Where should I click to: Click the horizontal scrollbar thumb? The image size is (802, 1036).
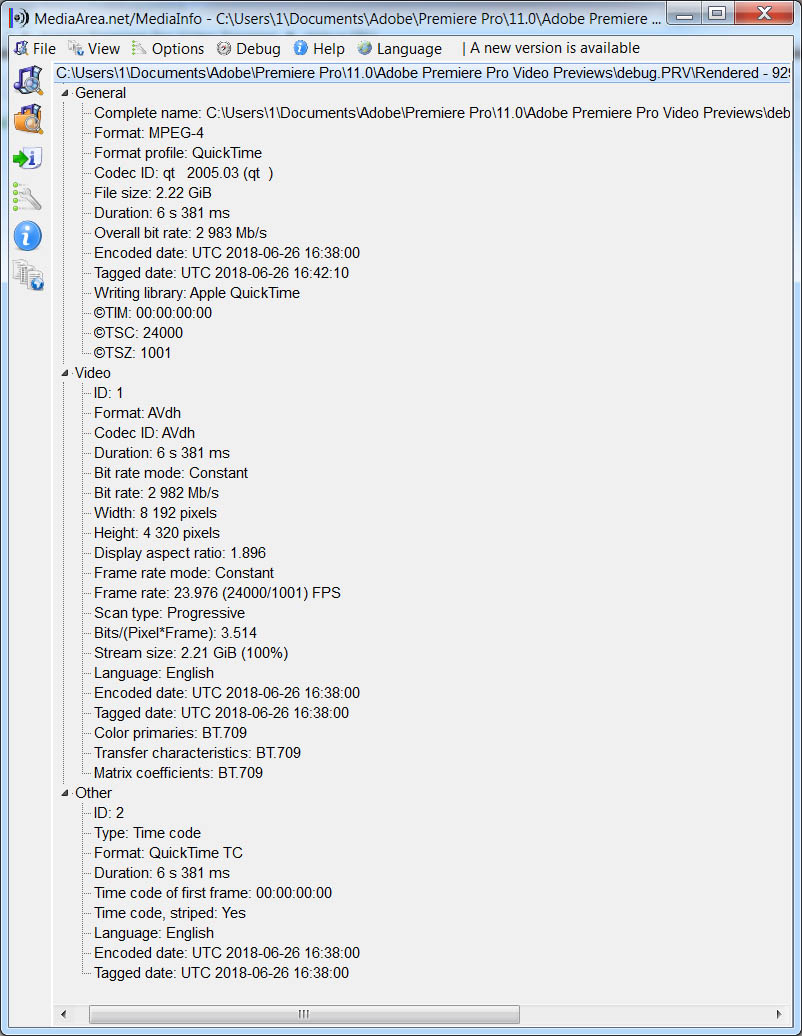tap(304, 1014)
